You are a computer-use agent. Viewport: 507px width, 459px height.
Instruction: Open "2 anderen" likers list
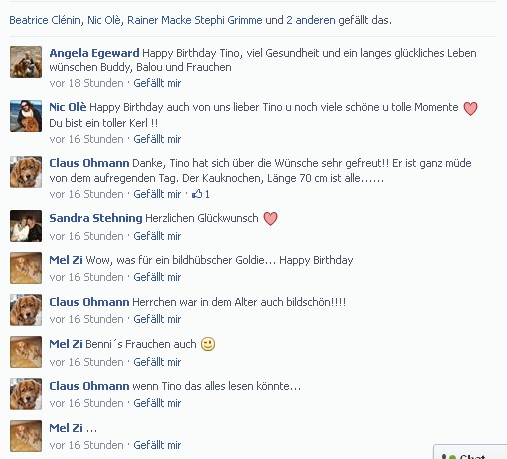click(310, 20)
